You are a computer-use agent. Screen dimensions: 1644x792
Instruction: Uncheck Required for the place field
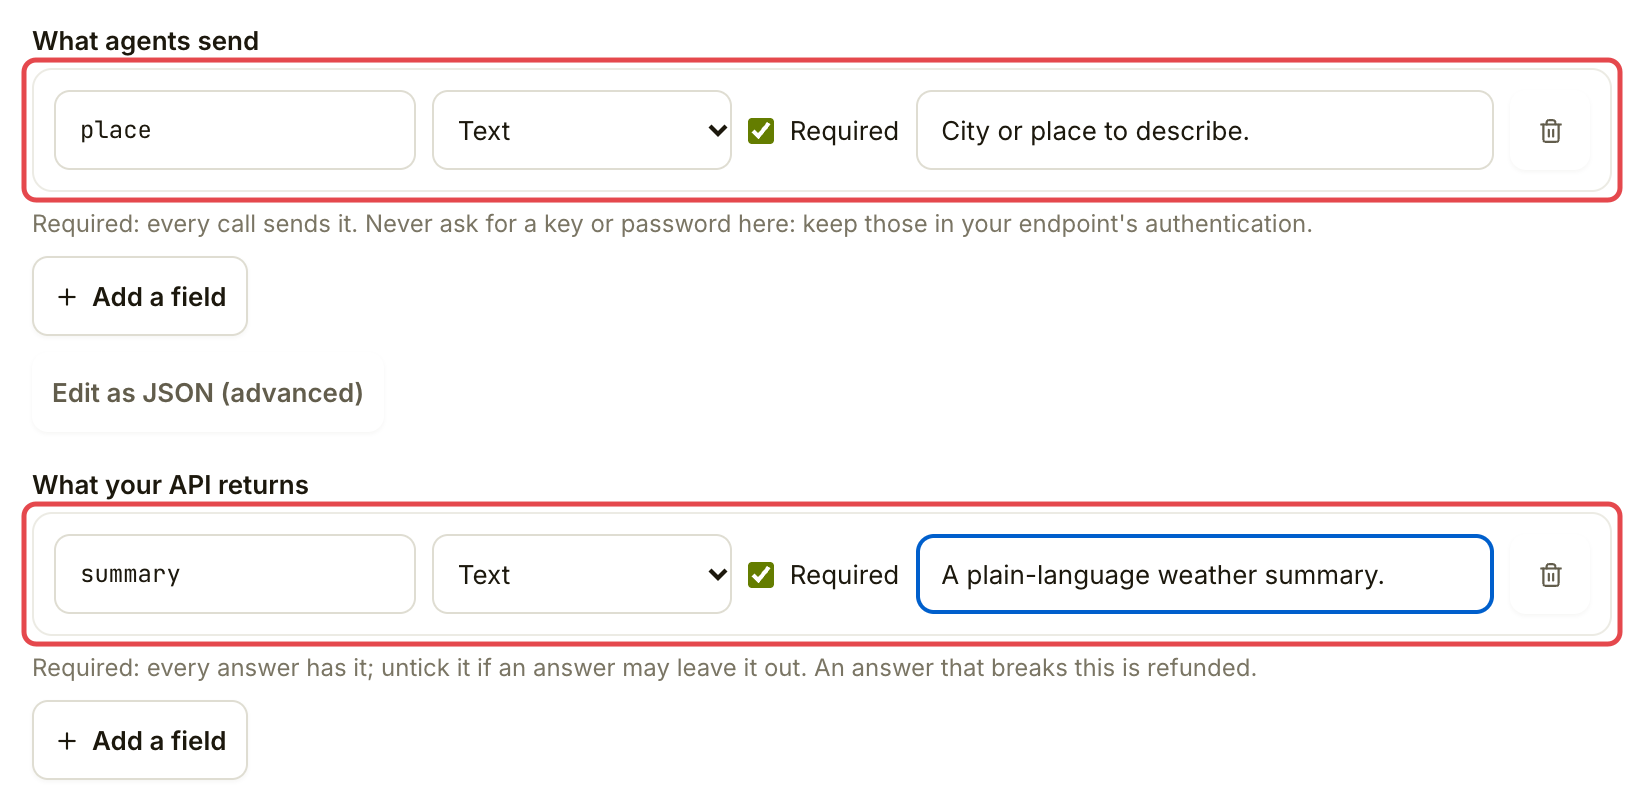click(761, 131)
